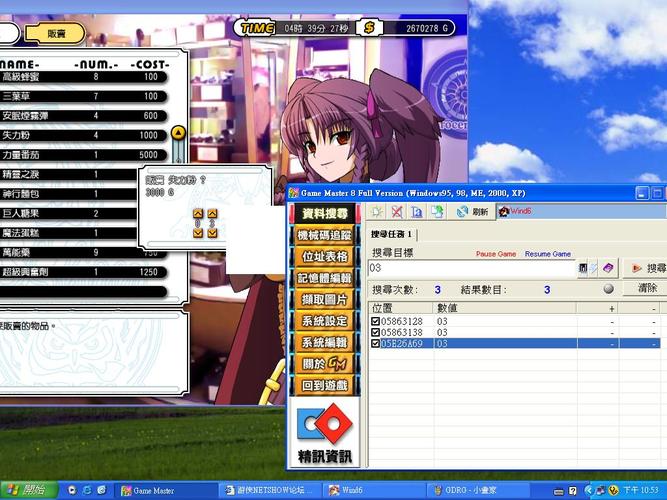The height and width of the screenshot is (500, 667).
Task: Select the 魔法蛋糕 item row
Action: (x=69, y=233)
